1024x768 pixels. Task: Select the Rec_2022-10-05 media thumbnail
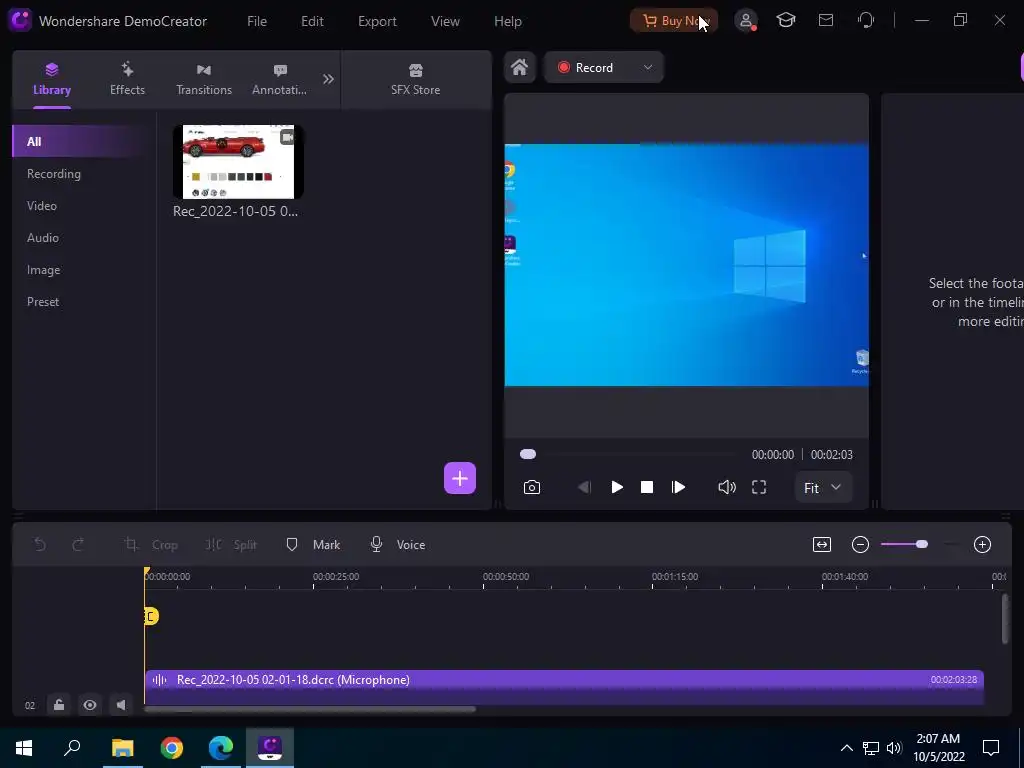[238, 161]
